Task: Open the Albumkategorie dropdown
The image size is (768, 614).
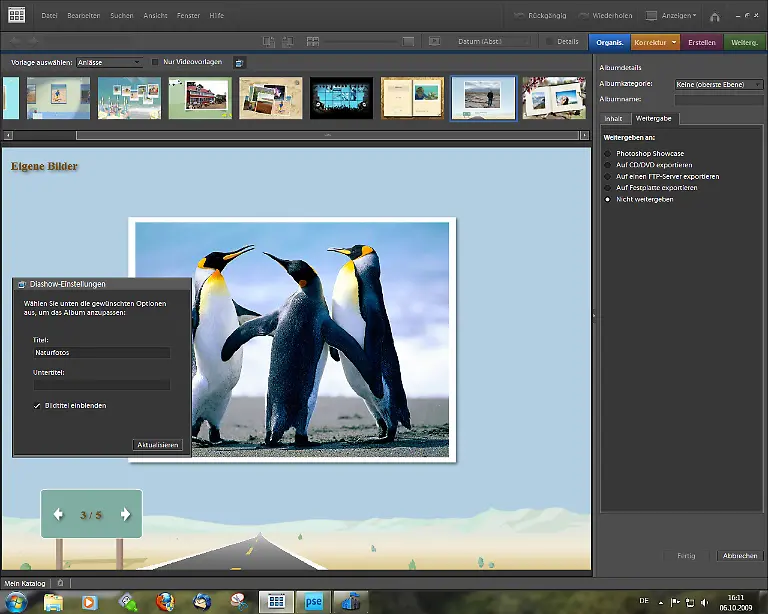Action: (718, 85)
